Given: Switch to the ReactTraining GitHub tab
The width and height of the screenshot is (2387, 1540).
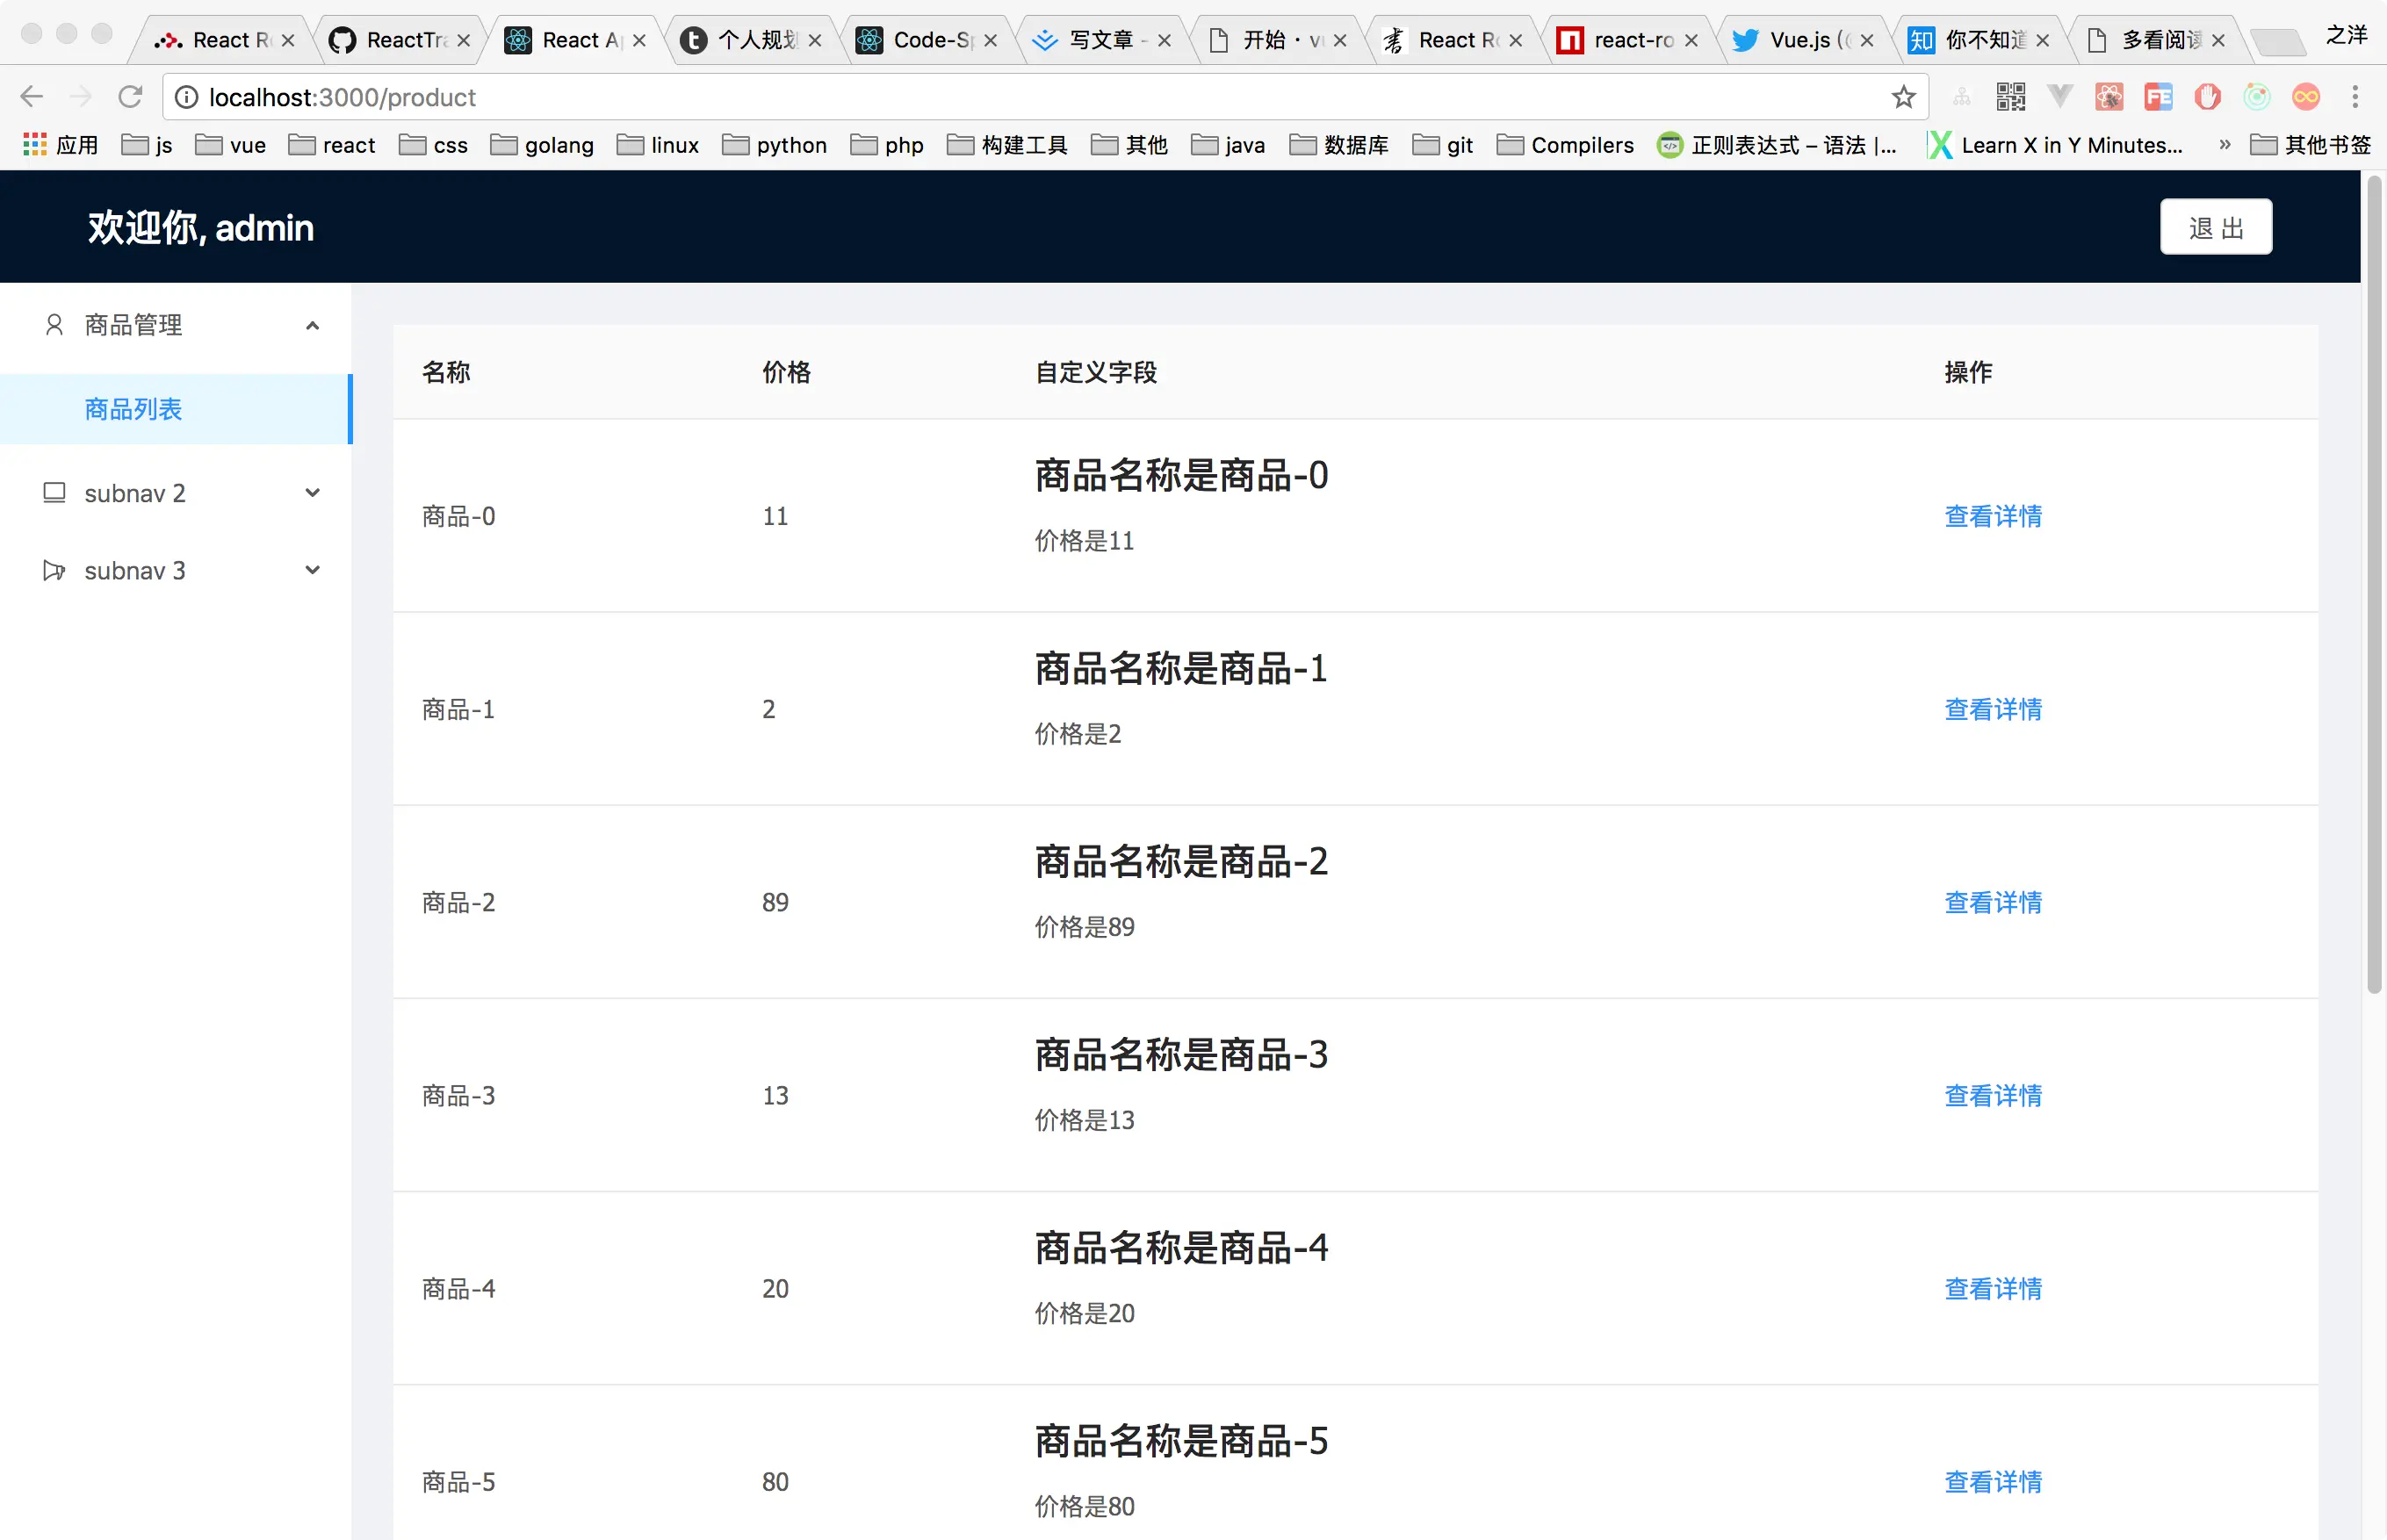Looking at the screenshot, I should 400,40.
